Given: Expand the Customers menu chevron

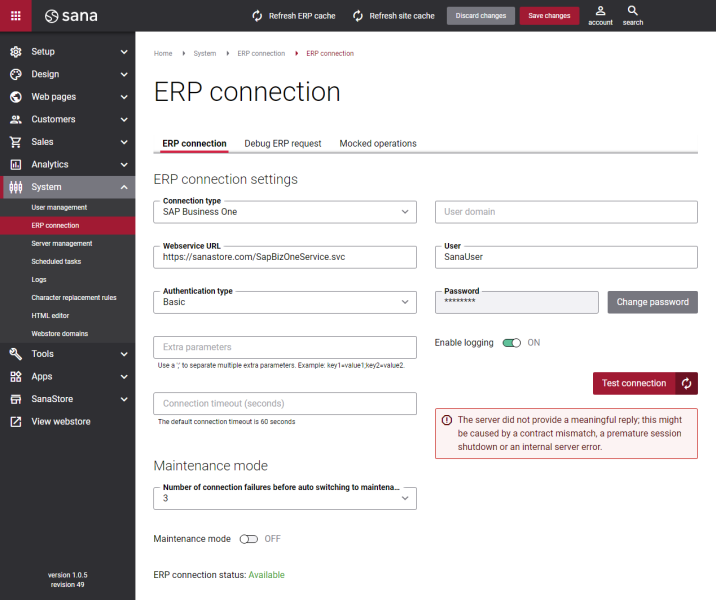Looking at the screenshot, I should [x=124, y=119].
